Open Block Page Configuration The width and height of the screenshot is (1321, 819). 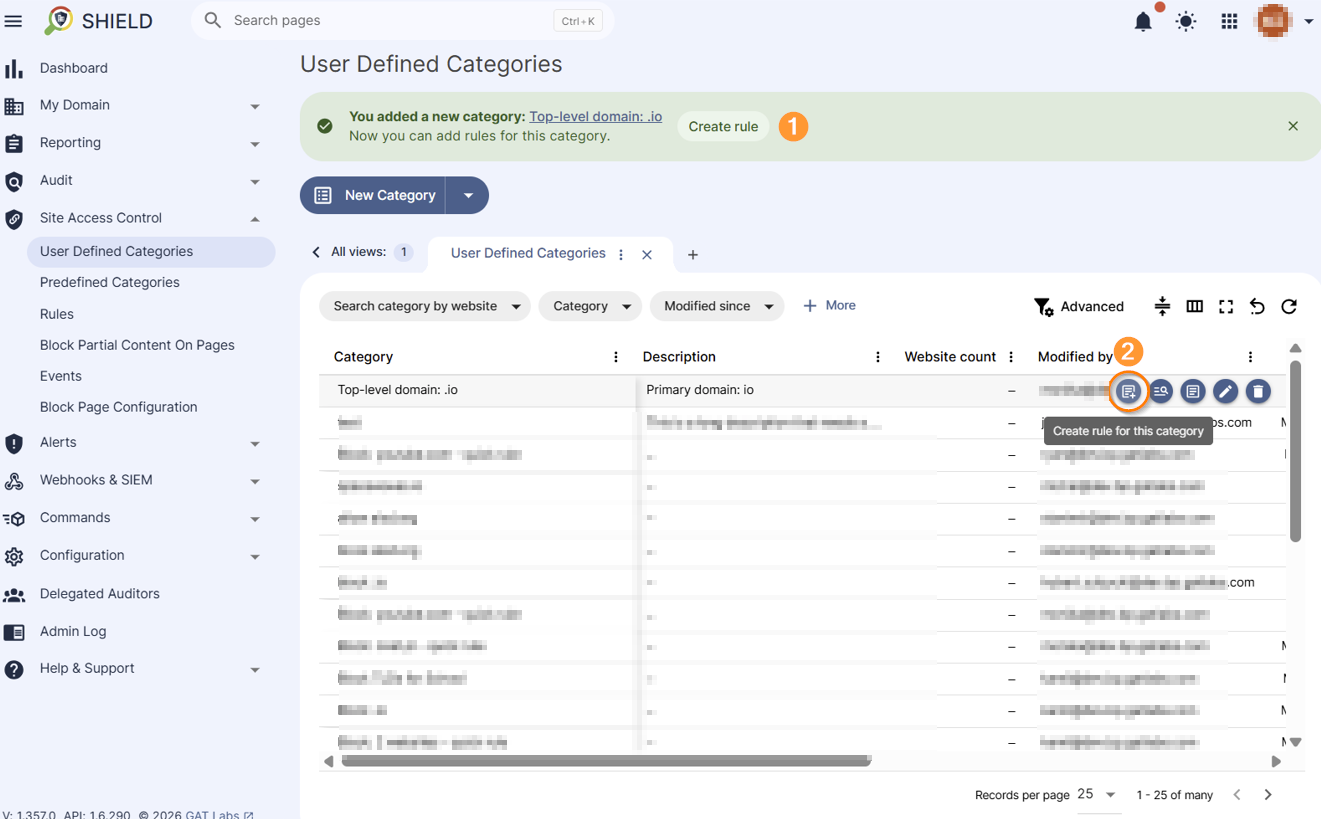(x=119, y=407)
